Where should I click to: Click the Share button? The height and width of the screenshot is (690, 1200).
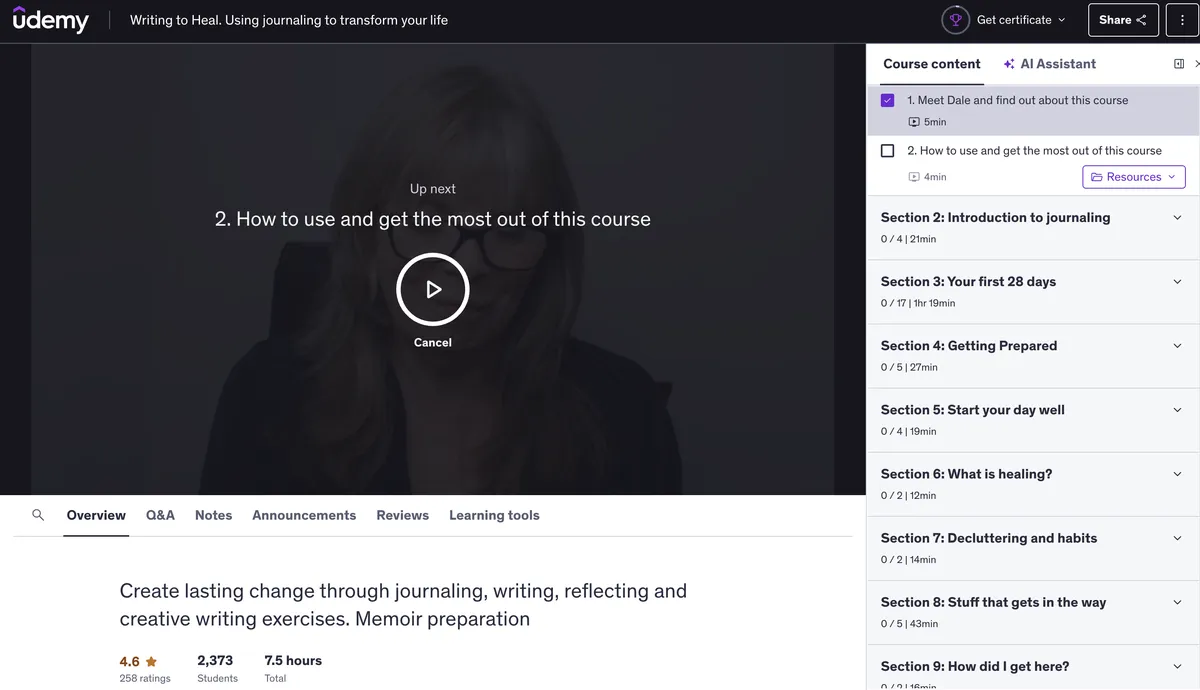[1122, 20]
